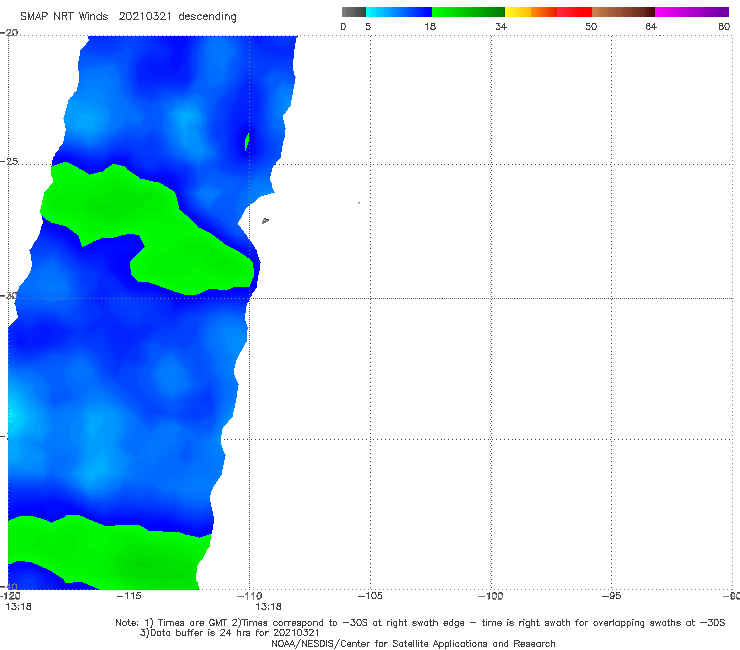The width and height of the screenshot is (740, 650).
Task: Click the latitude label '-30' on the left axis
Action: pos(9,296)
